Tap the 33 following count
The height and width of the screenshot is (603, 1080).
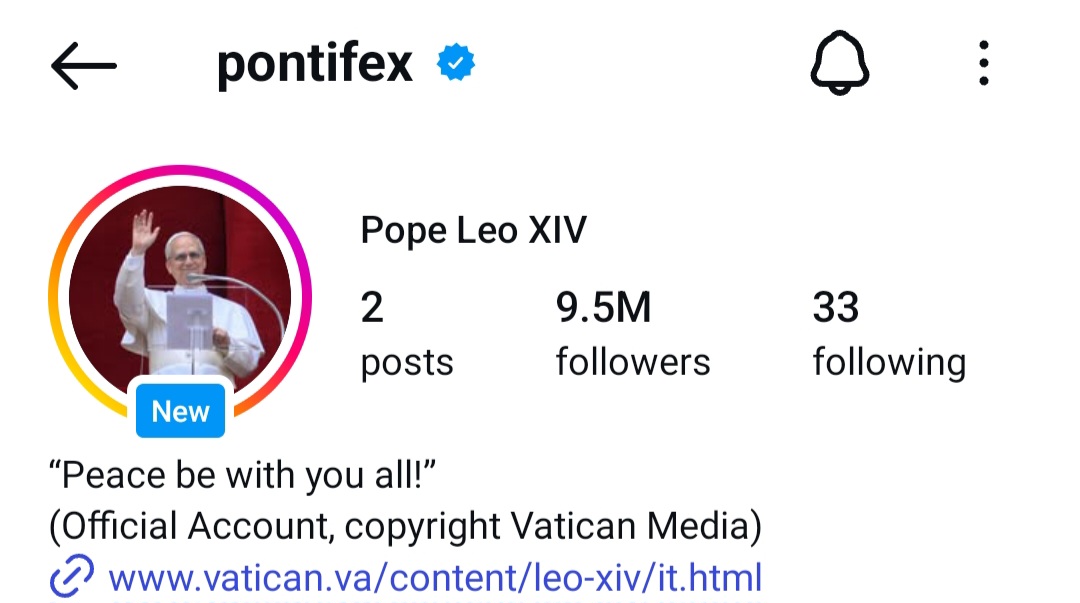coord(835,308)
